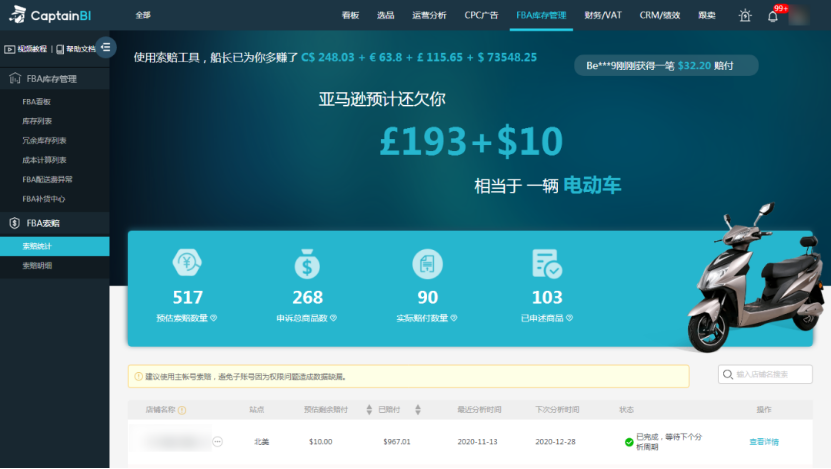
Task: Open 成本计算列表 in sidebar
Action: coord(44,160)
